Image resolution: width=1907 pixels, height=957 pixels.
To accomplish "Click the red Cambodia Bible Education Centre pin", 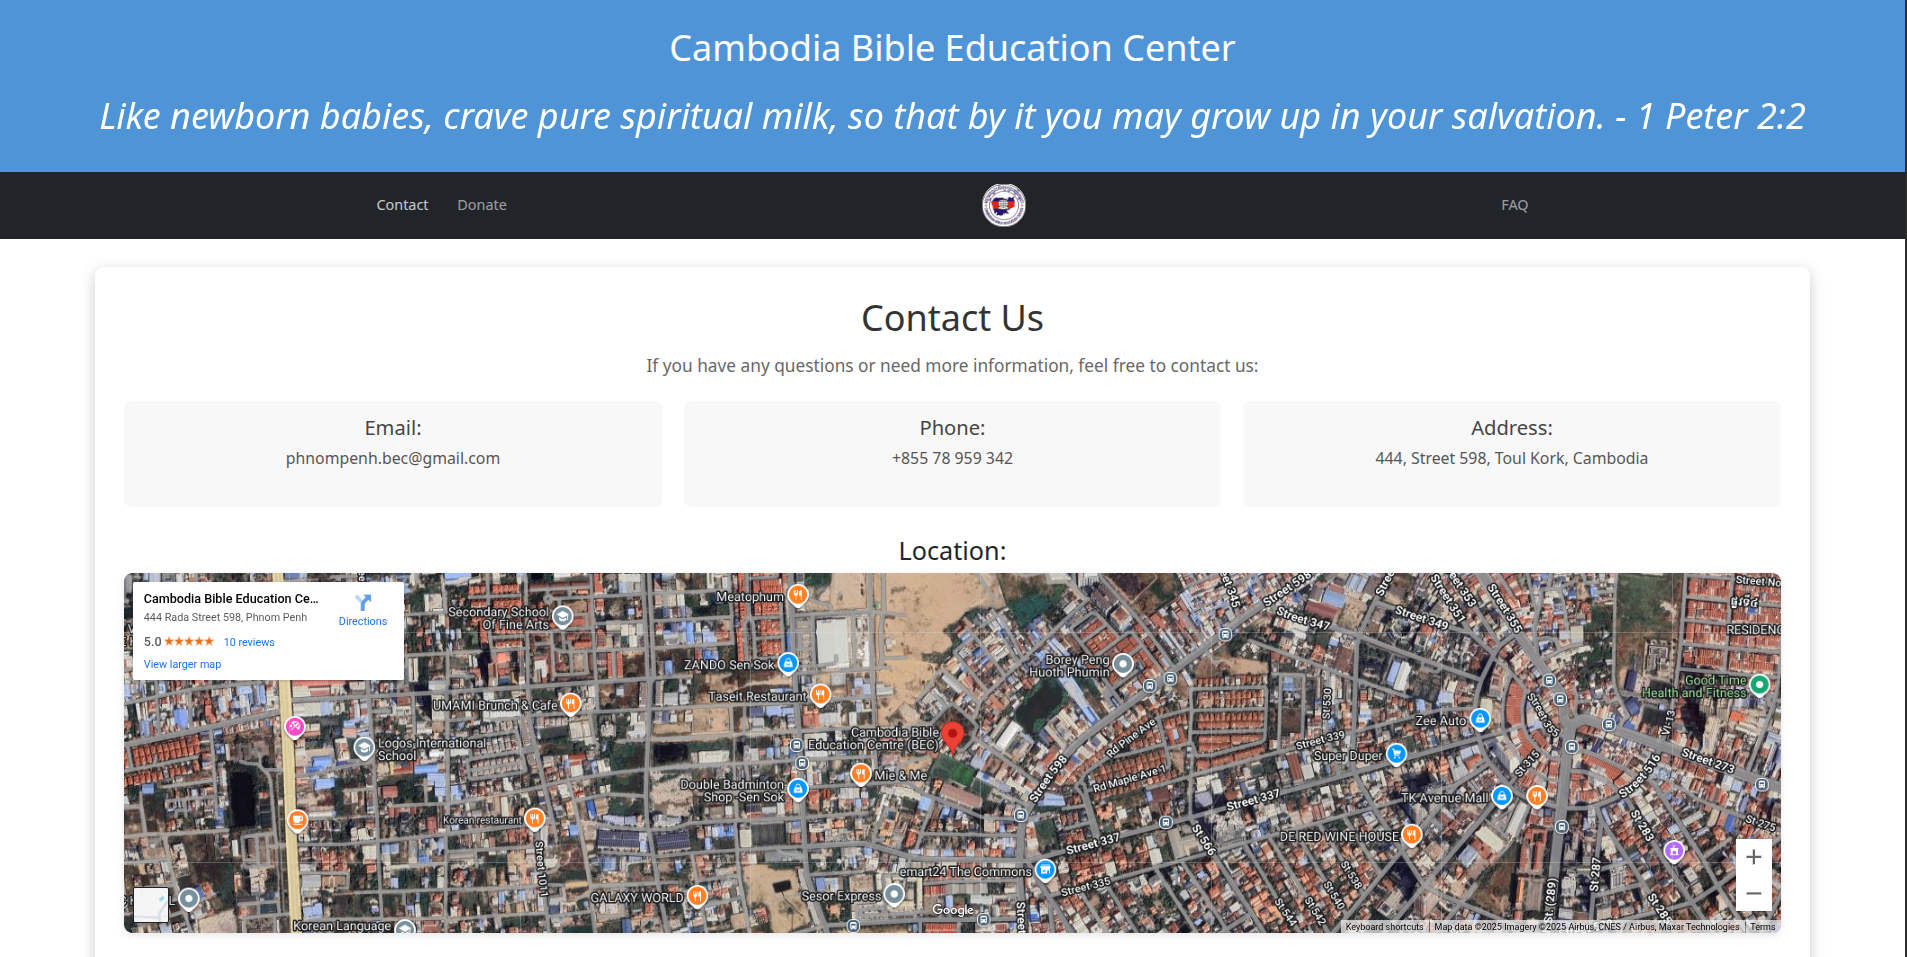I will click(953, 736).
